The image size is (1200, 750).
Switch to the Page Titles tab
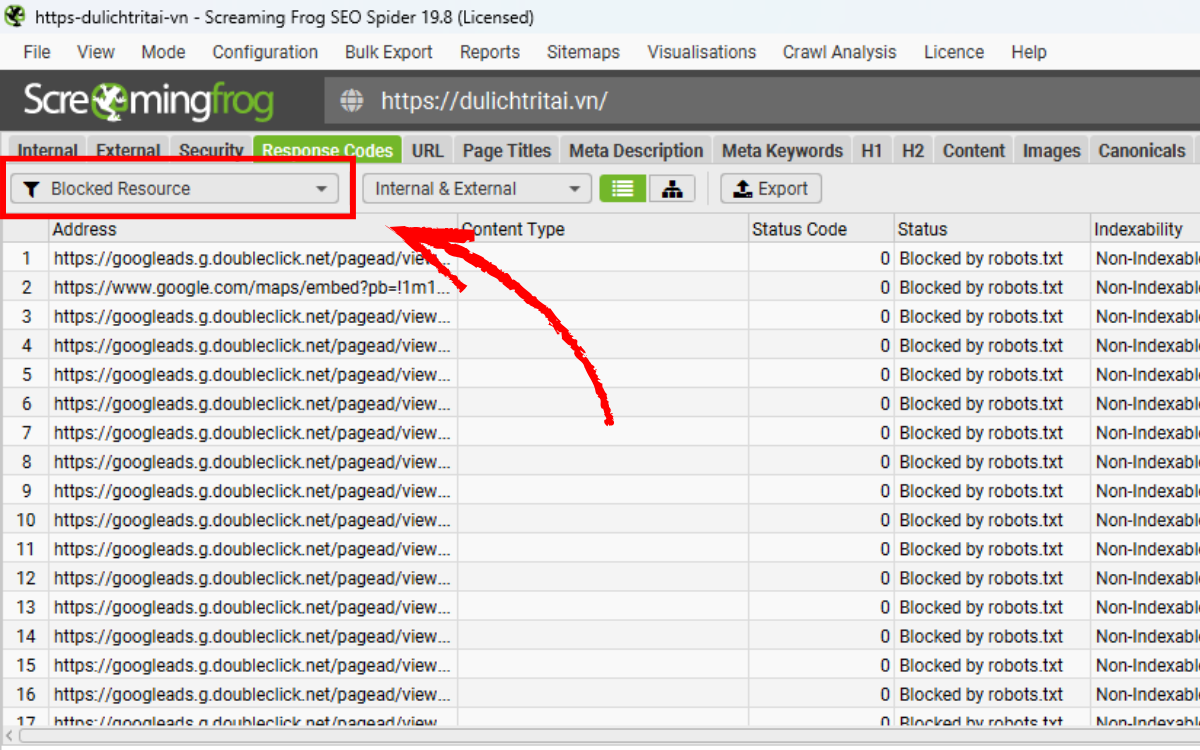coord(506,151)
